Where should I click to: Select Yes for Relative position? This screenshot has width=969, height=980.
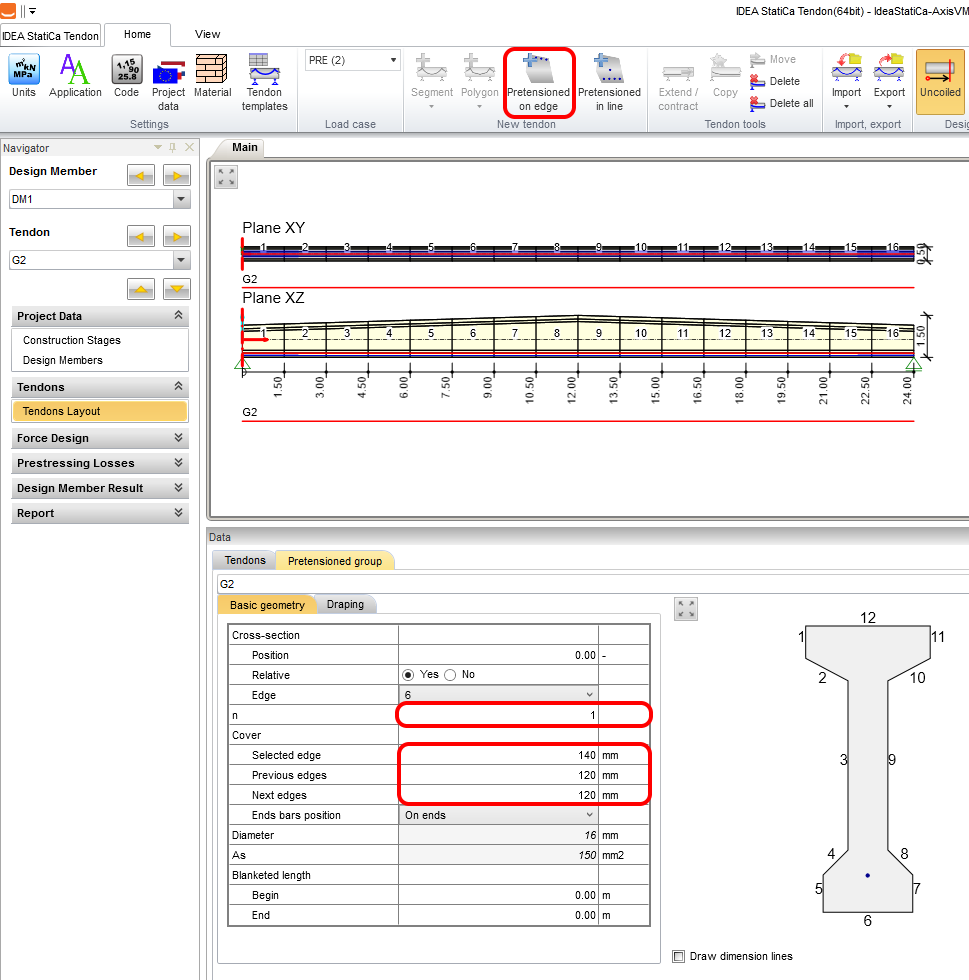click(408, 675)
